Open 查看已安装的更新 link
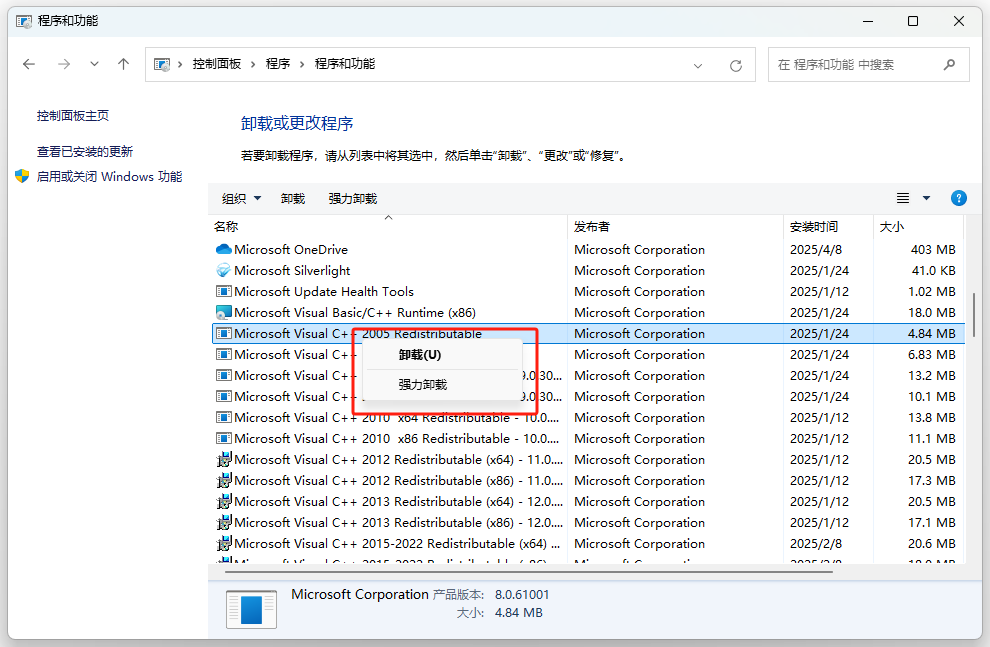Viewport: 990px width, 647px height. 85,151
